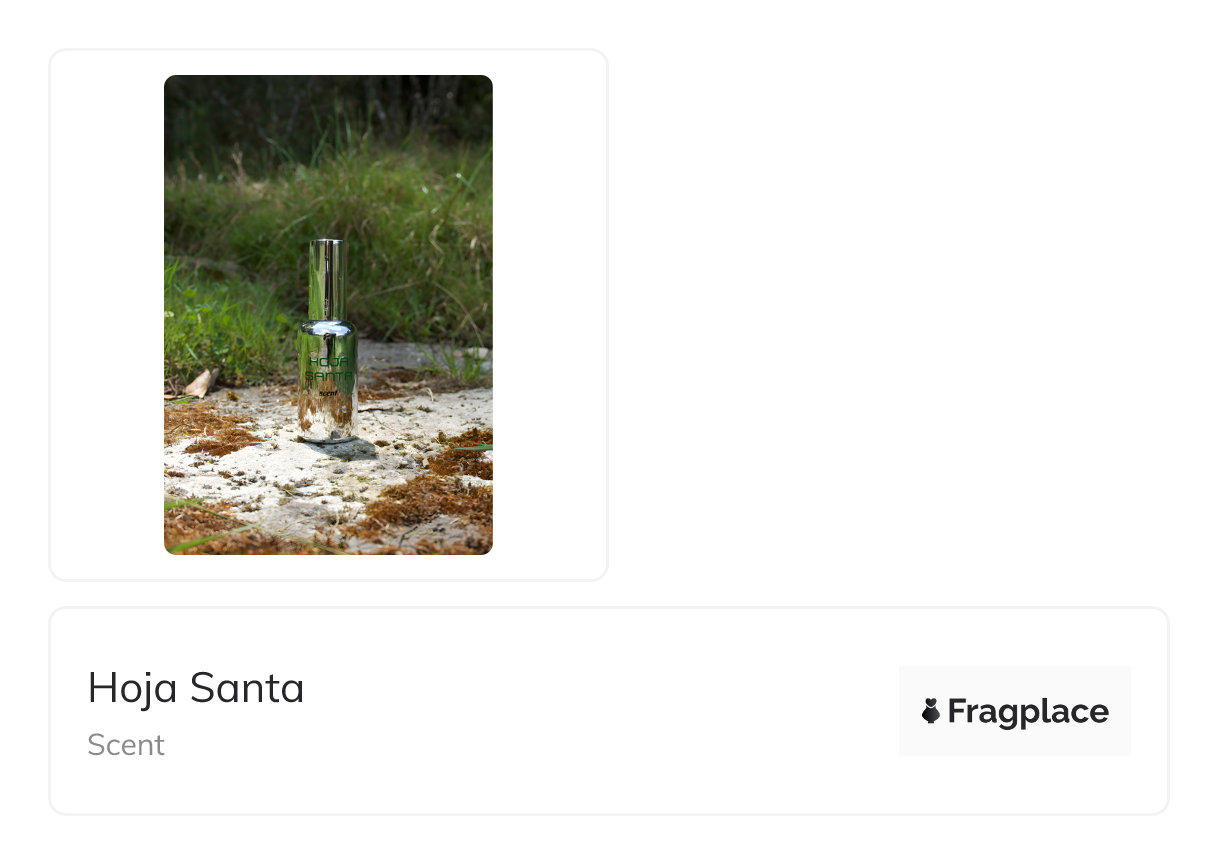The width and height of the screenshot is (1218, 864).
Task: Click the chrome perfume bottle in photo
Action: pyautogui.click(x=328, y=341)
